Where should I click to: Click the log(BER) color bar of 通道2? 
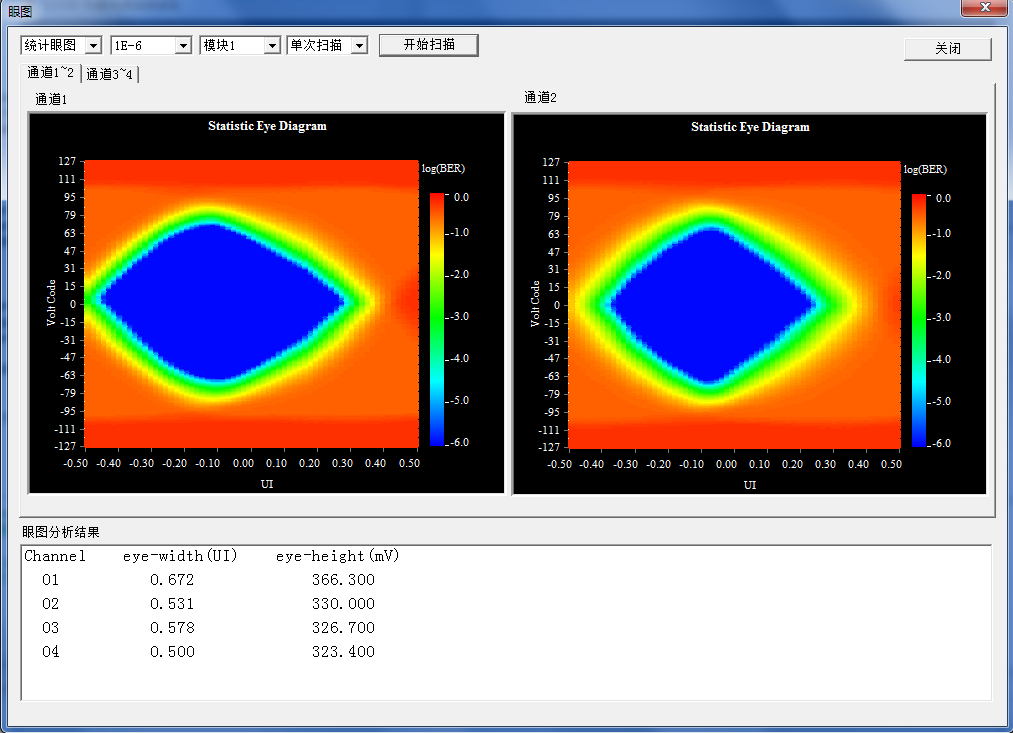[918, 319]
